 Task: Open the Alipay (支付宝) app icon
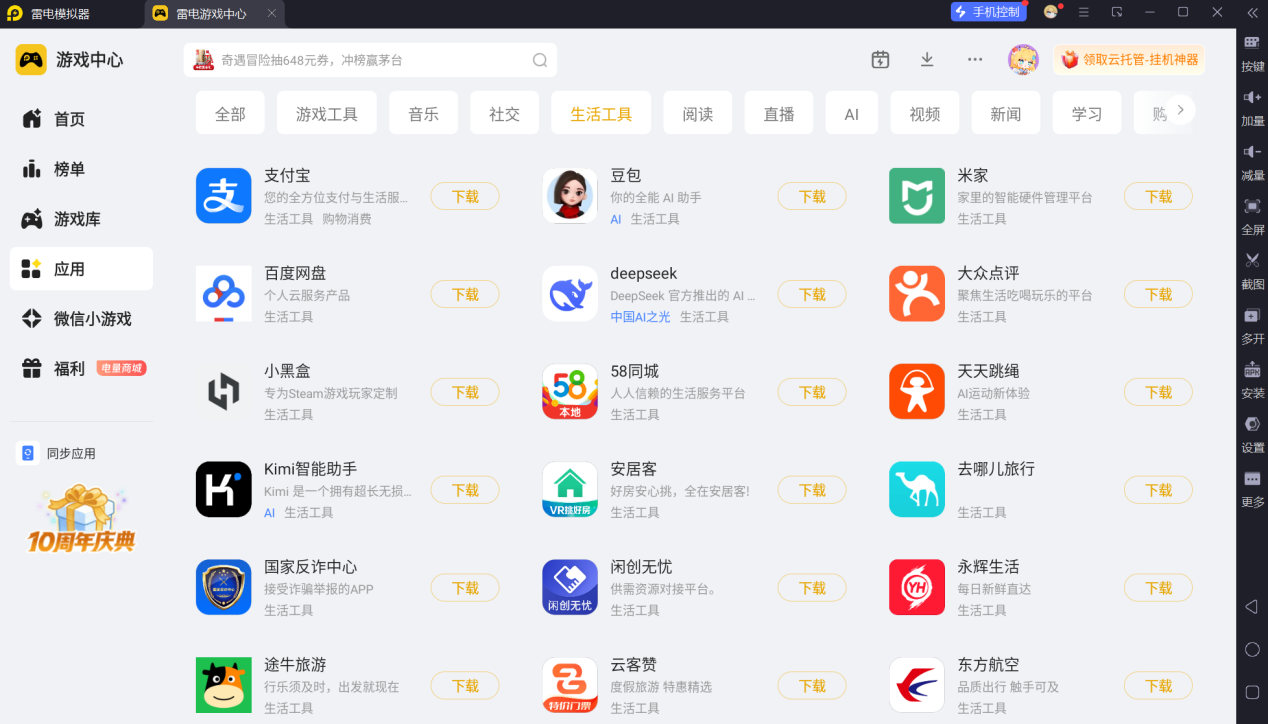coord(224,196)
